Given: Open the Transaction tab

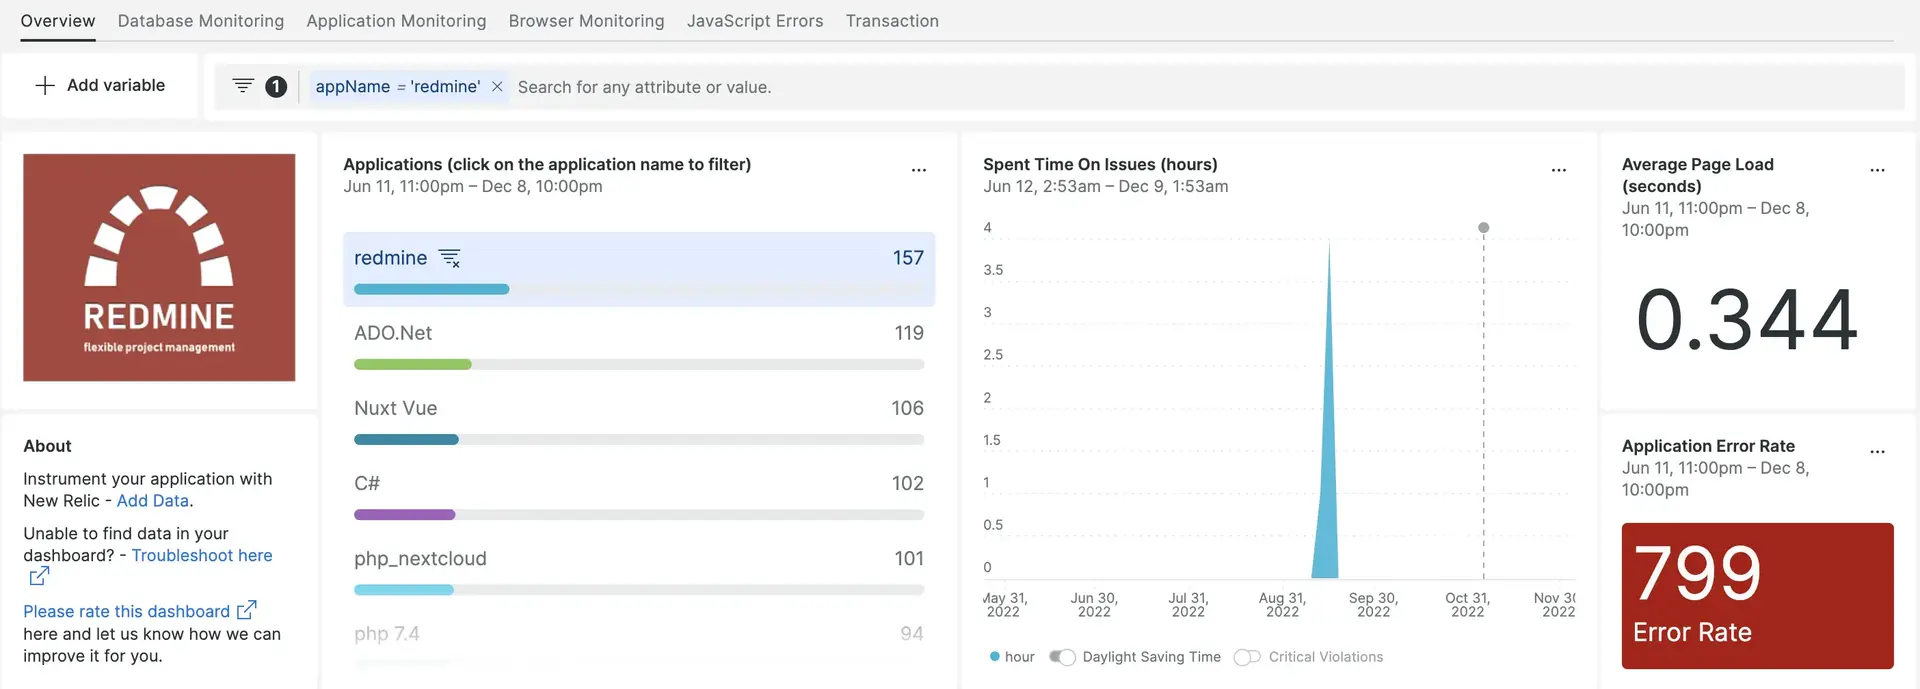Looking at the screenshot, I should pyautogui.click(x=892, y=21).
